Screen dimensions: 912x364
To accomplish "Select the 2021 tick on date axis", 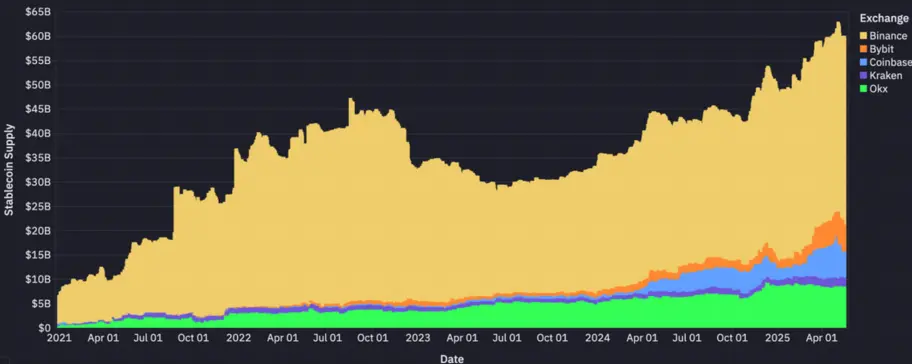I will pos(58,338).
